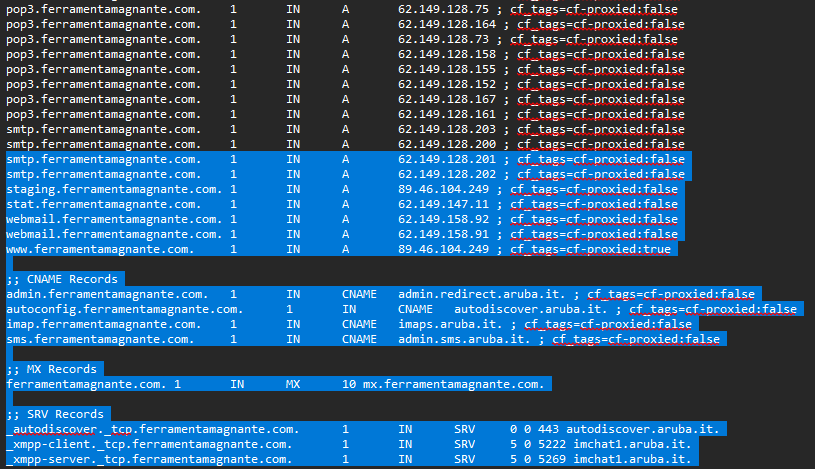Click the hostname admin.ferramentamagnante.com.

(107, 294)
